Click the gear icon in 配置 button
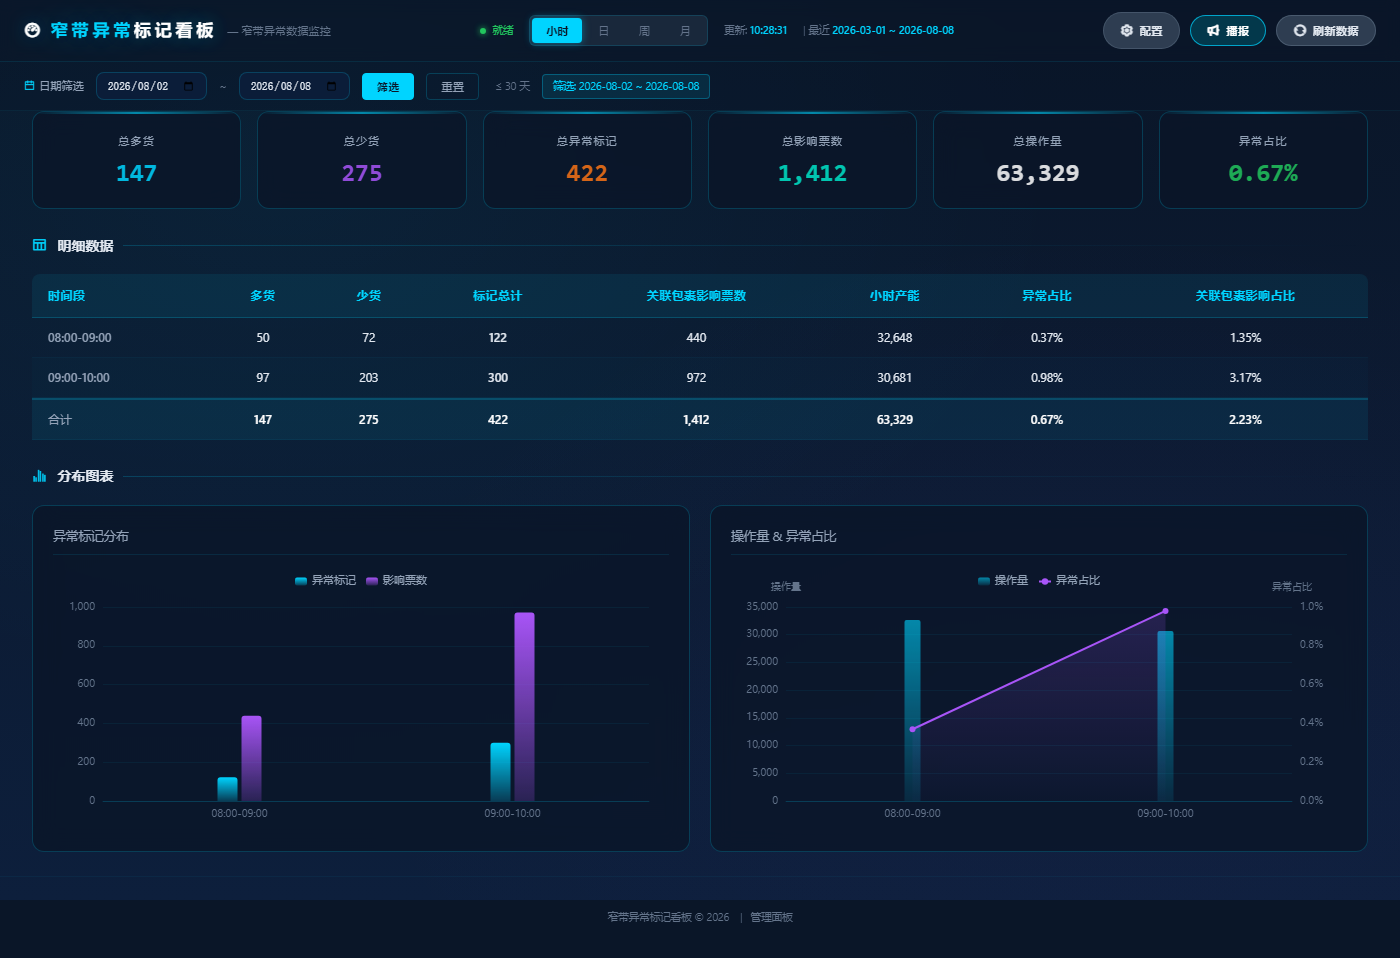1400x958 pixels. 1127,31
